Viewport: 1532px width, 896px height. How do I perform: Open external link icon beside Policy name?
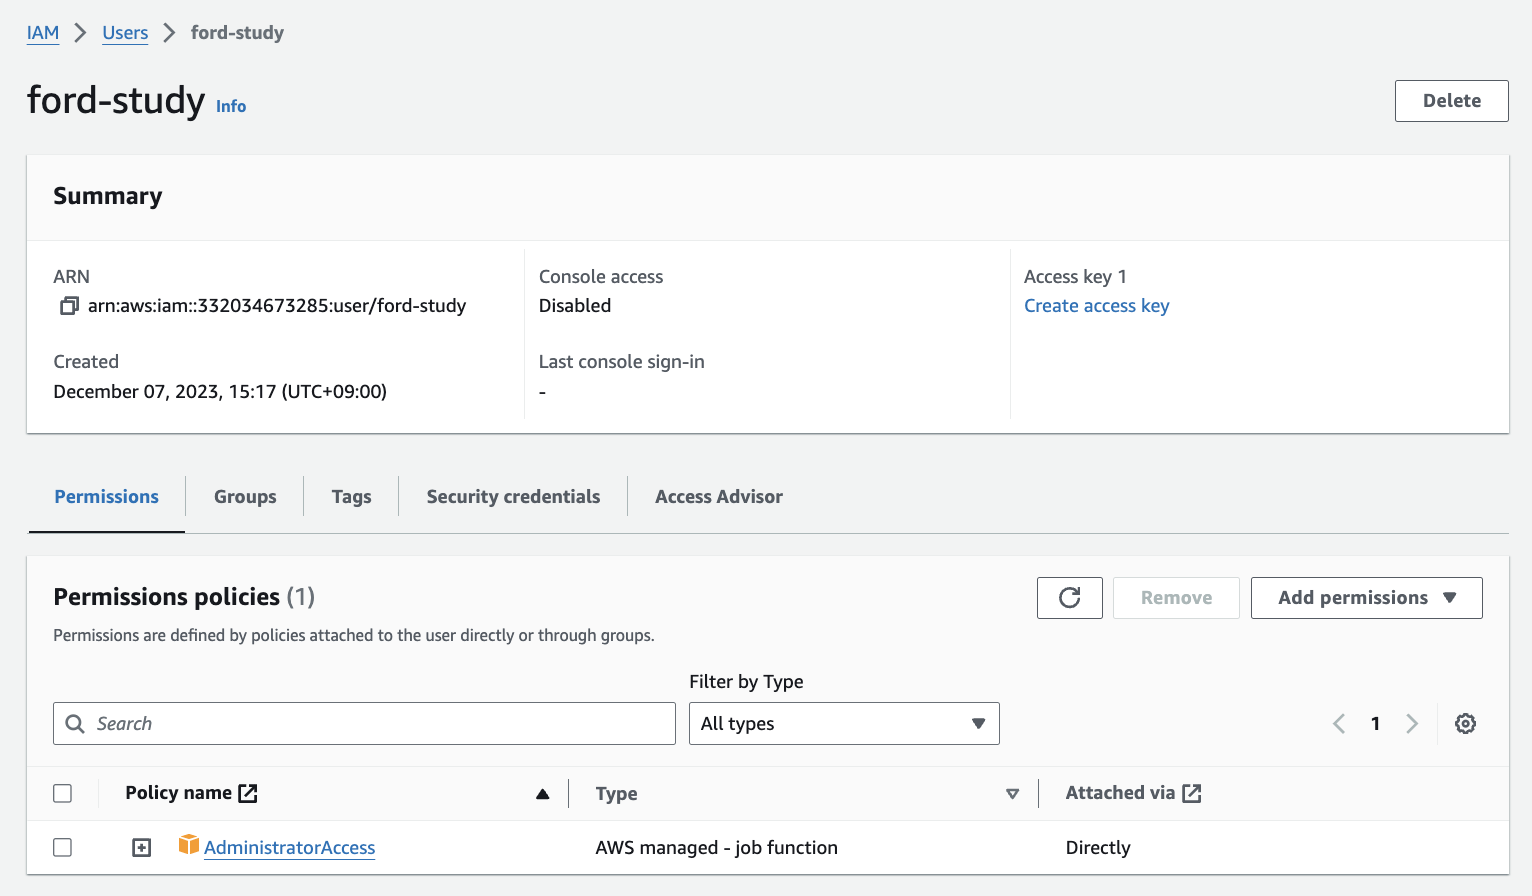click(x=248, y=793)
